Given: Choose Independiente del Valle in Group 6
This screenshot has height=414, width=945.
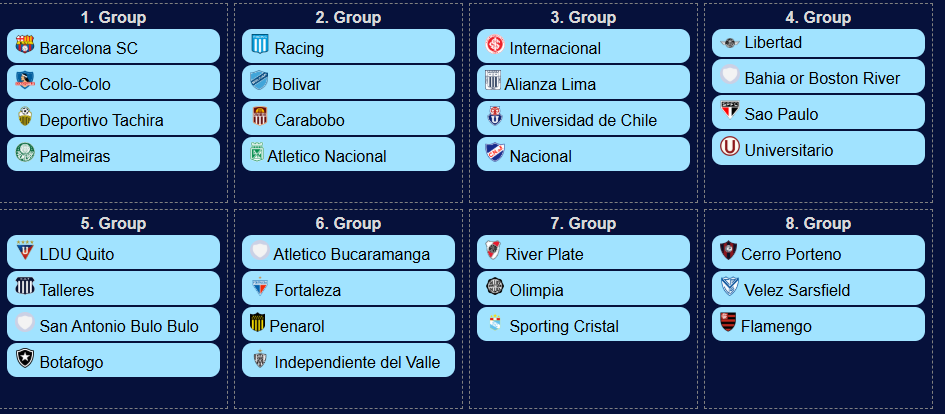Looking at the screenshot, I should [x=348, y=360].
